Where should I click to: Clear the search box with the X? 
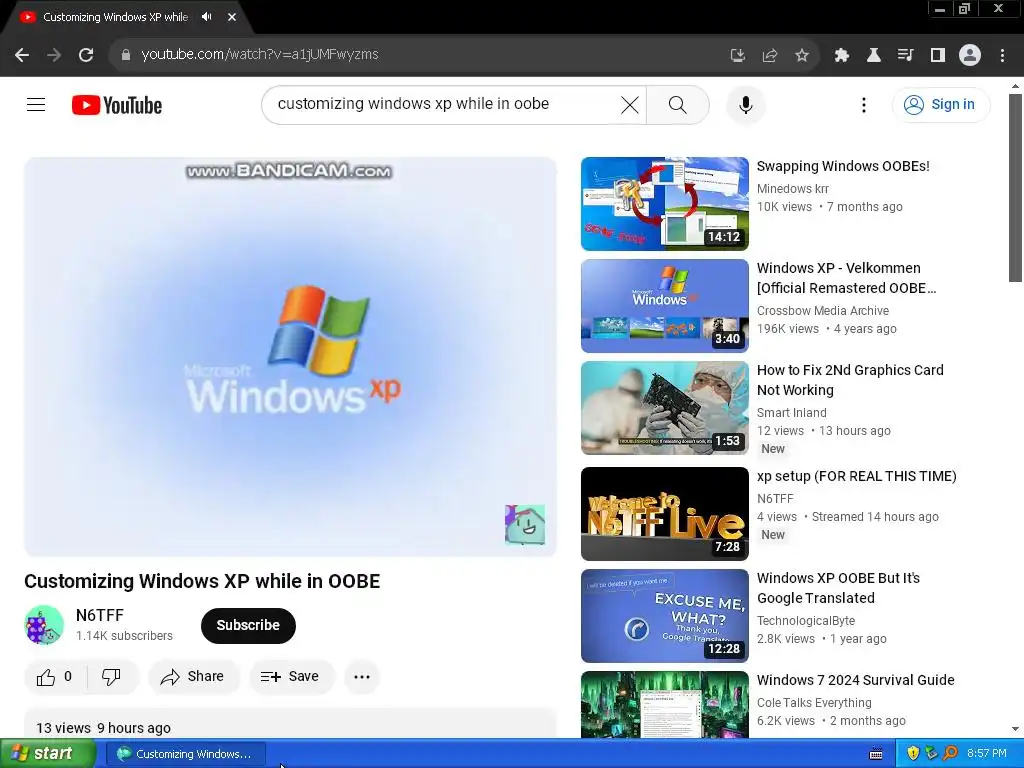point(630,104)
